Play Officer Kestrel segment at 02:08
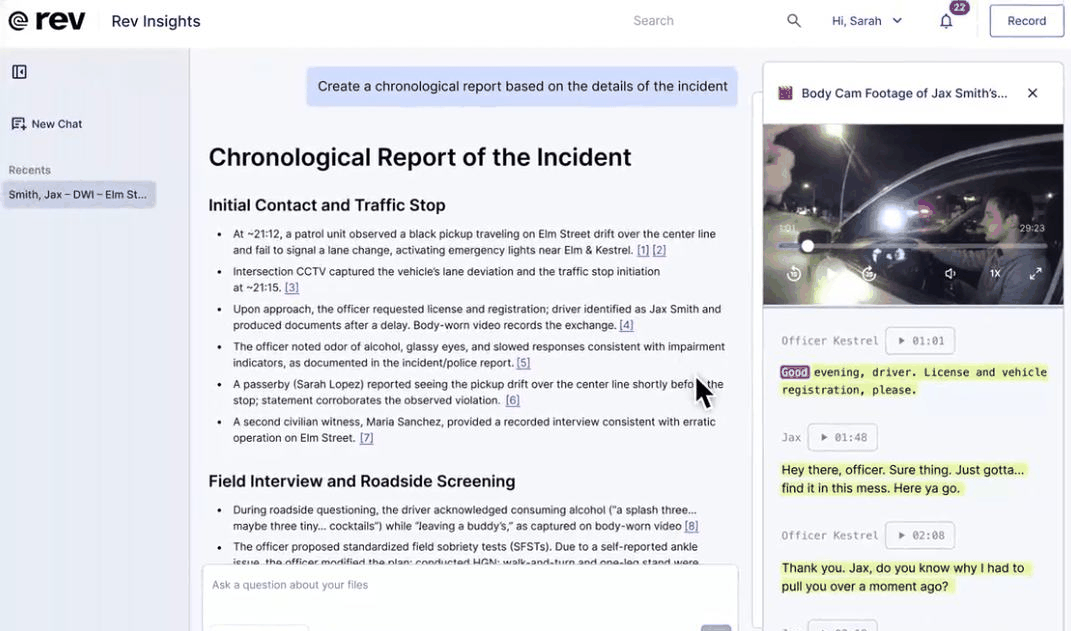Viewport: 1071px width, 631px height. click(920, 535)
